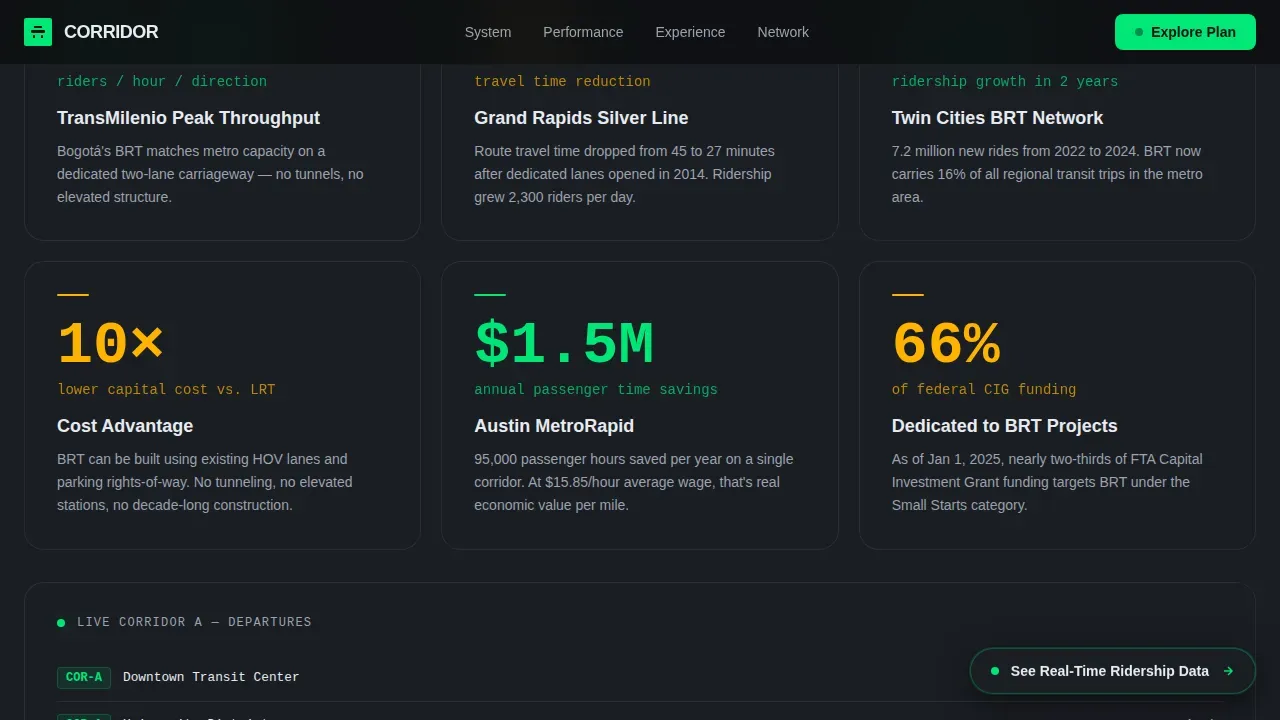Select the 66% federal CIG funding figure
This screenshot has width=1280, height=720.
946,344
